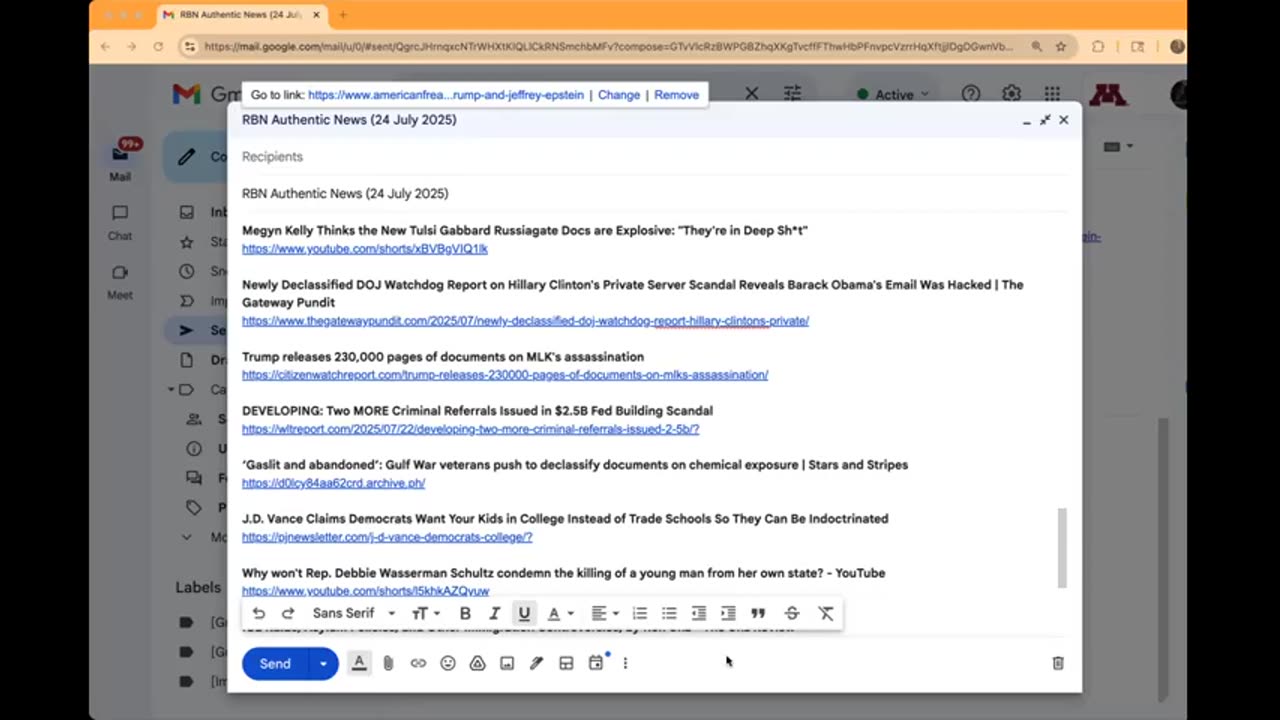
Task: Go back to the previous page
Action: coord(105,46)
